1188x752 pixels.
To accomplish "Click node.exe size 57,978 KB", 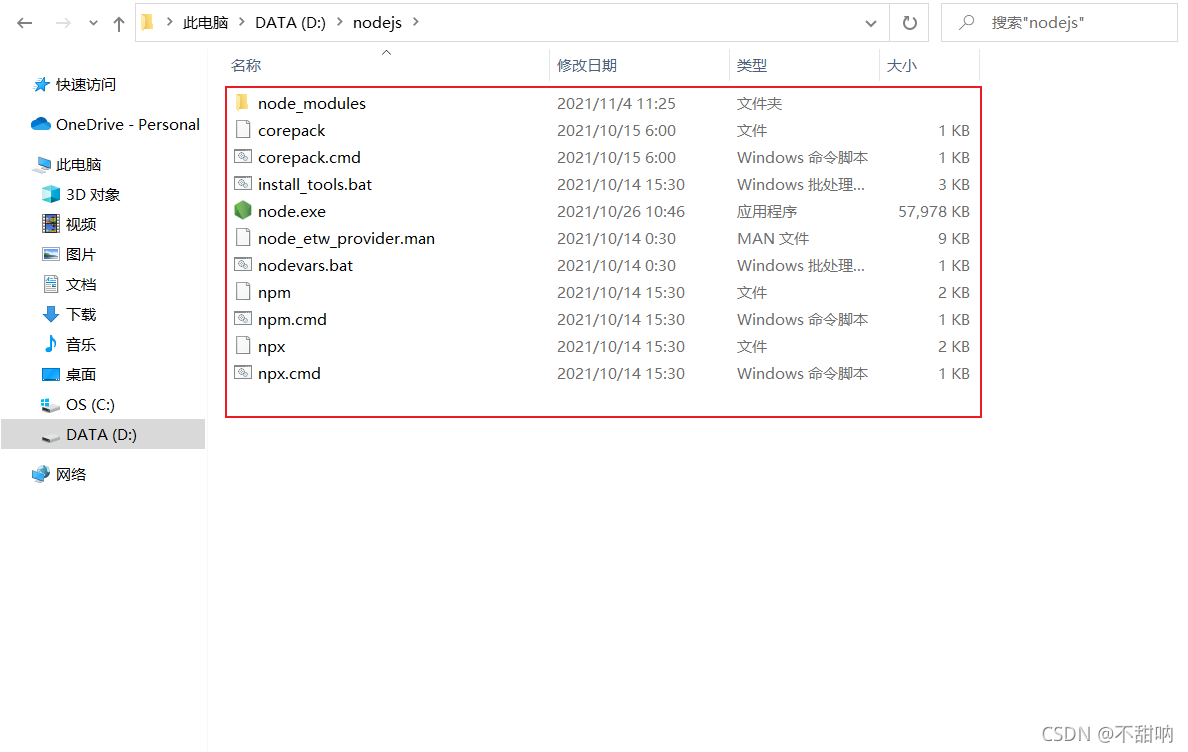I will click(933, 212).
